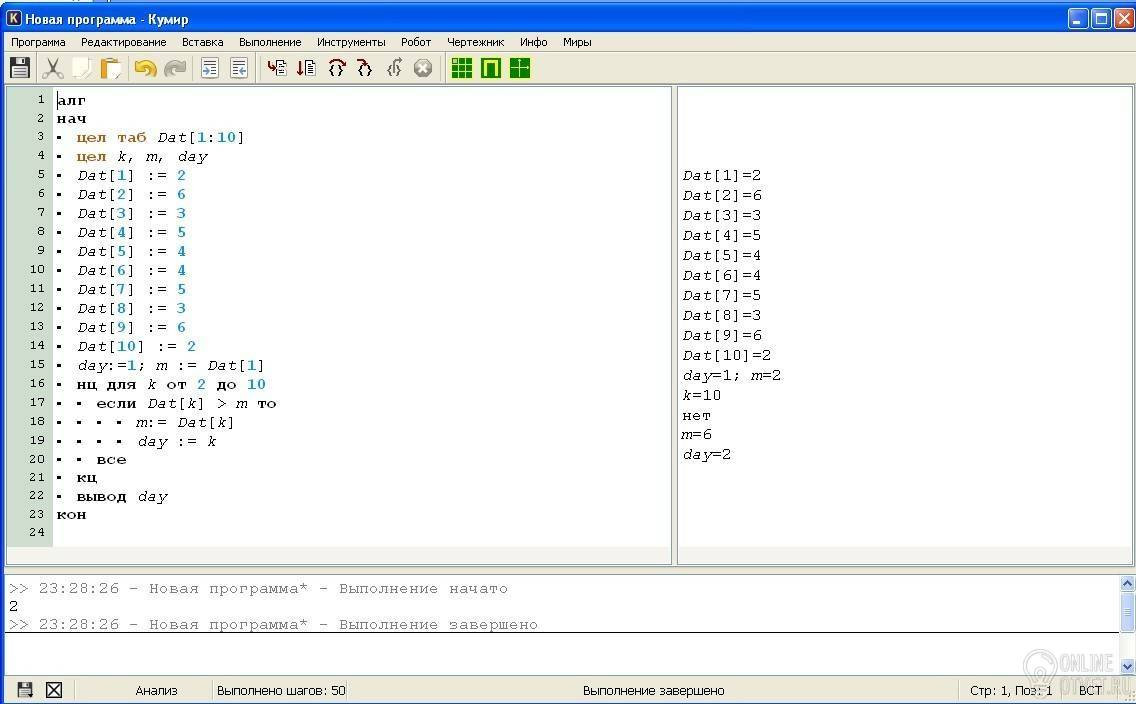Click the status bar floppy icon
The height and width of the screenshot is (704, 1136).
pyautogui.click(x=25, y=690)
